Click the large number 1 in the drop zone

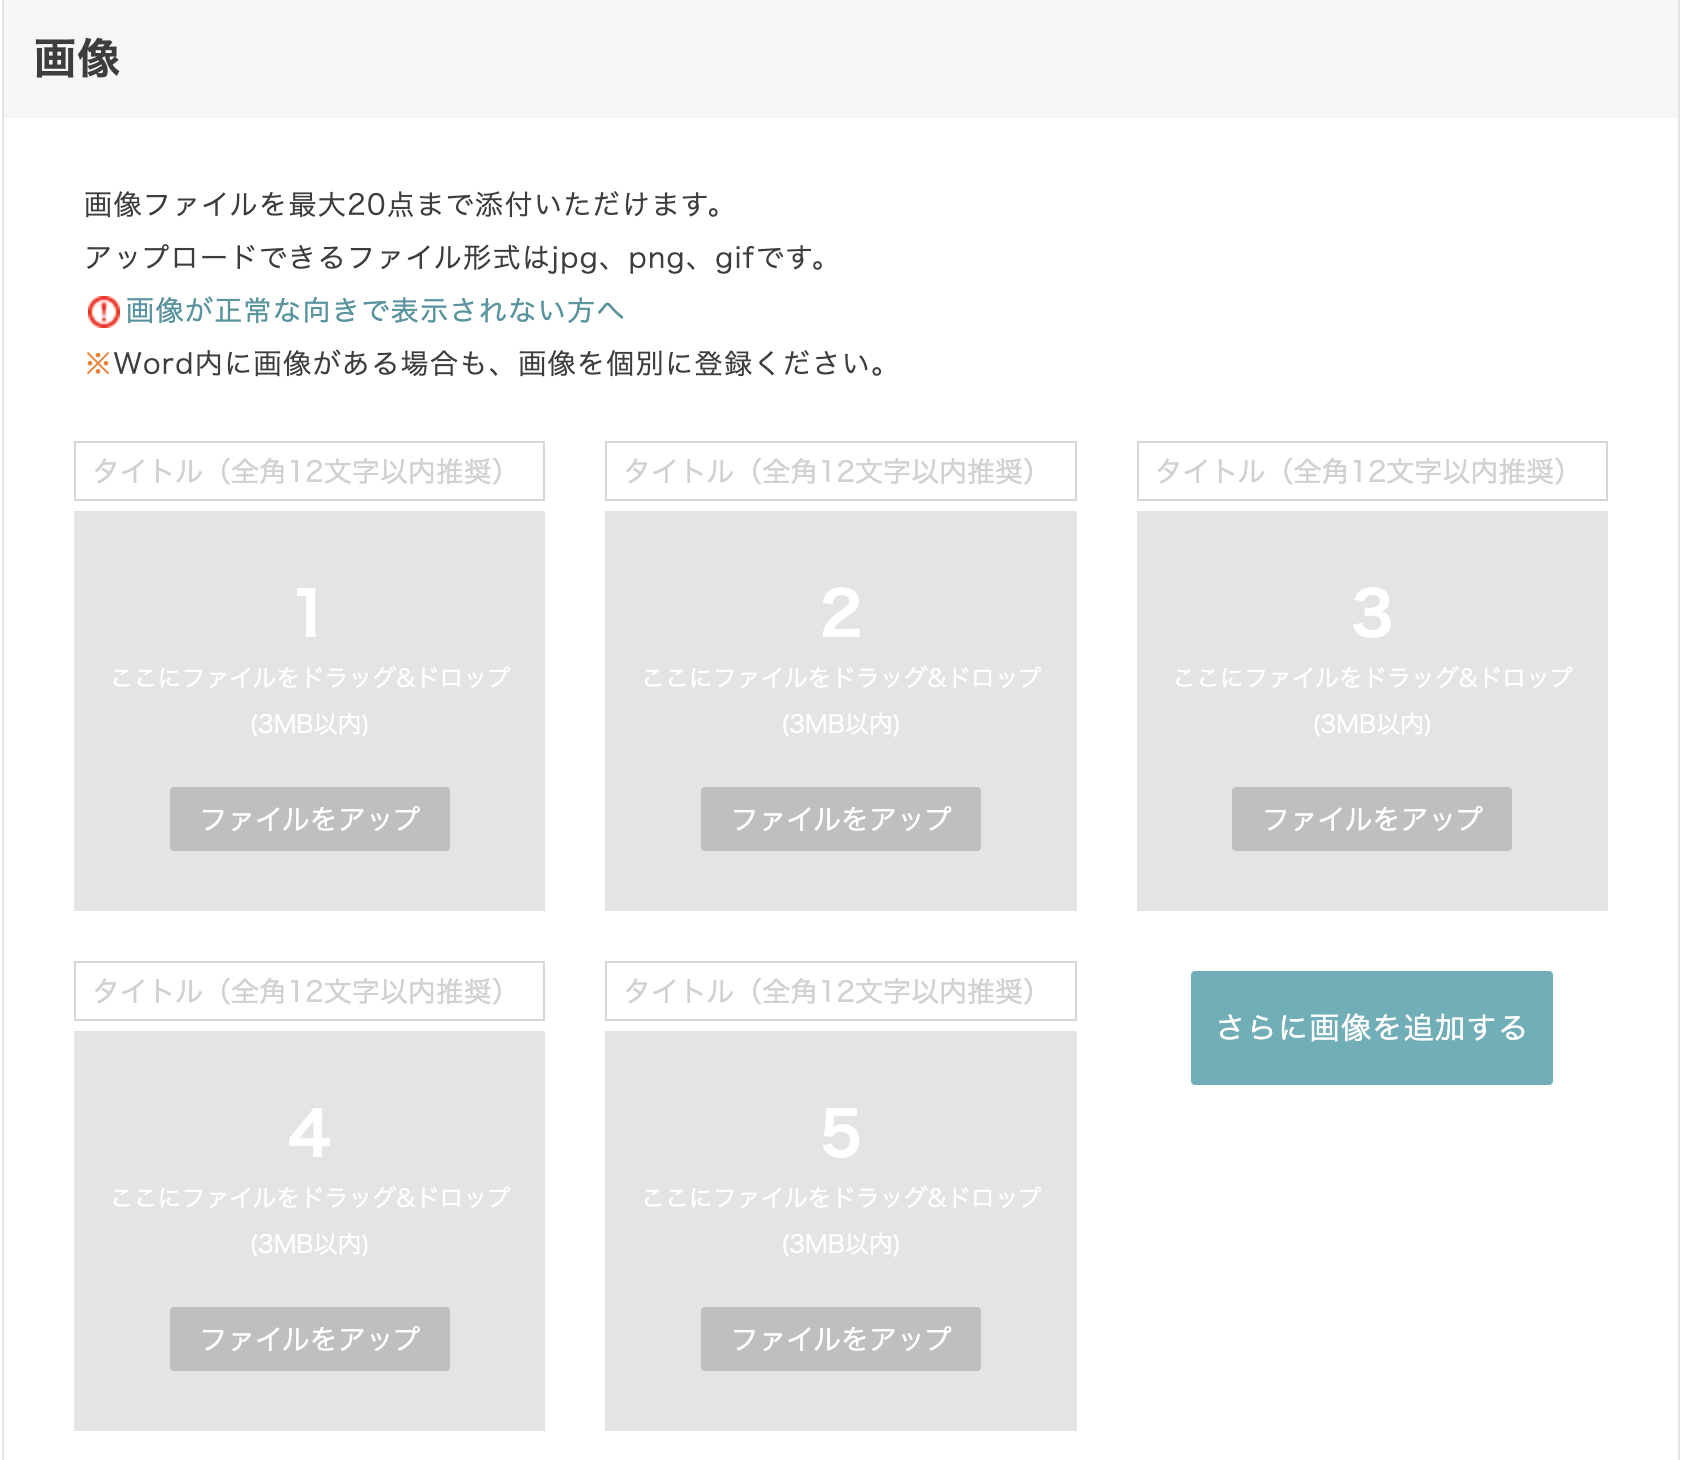click(x=309, y=613)
